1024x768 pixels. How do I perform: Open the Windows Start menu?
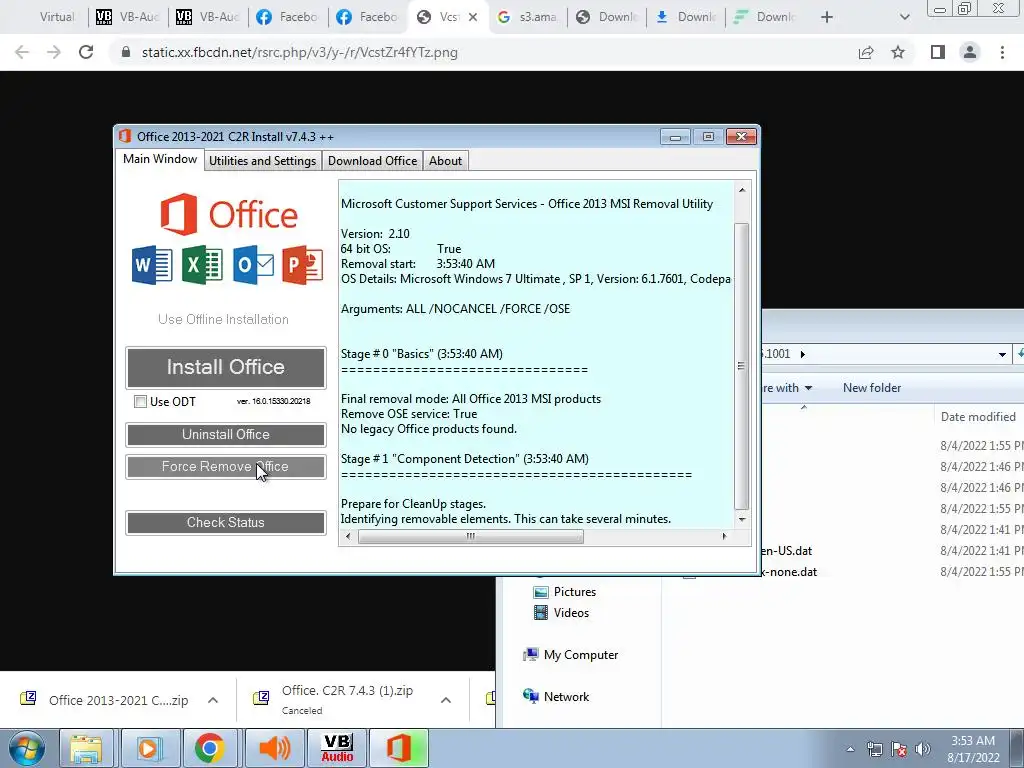pos(26,748)
